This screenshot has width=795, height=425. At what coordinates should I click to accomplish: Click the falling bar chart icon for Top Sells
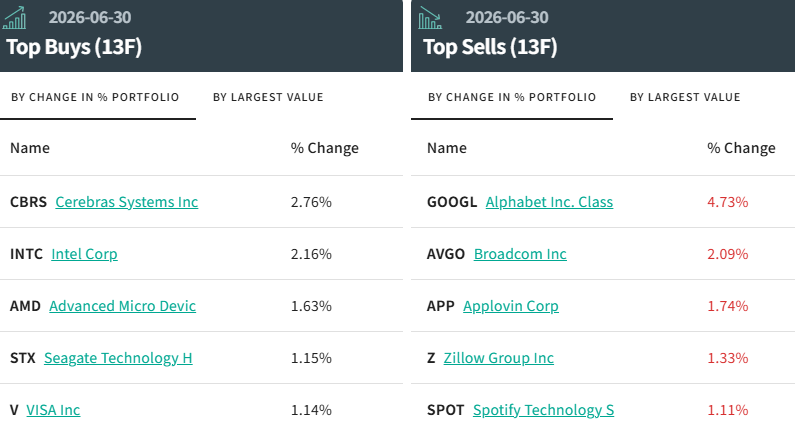pos(430,18)
